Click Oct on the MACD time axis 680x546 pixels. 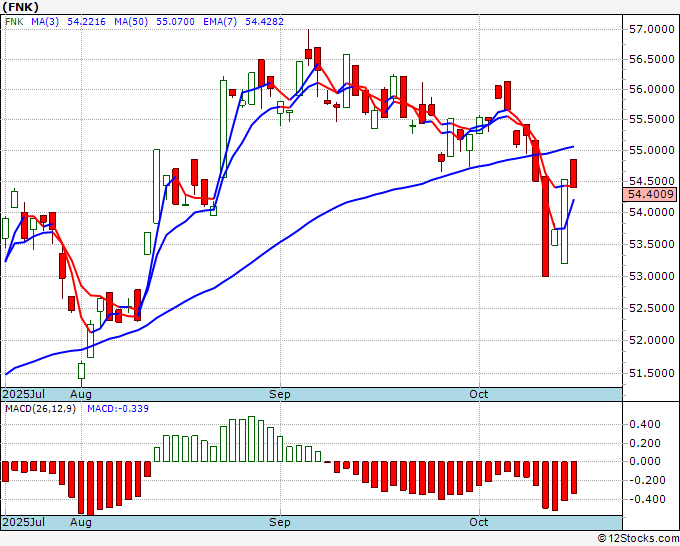(479, 522)
